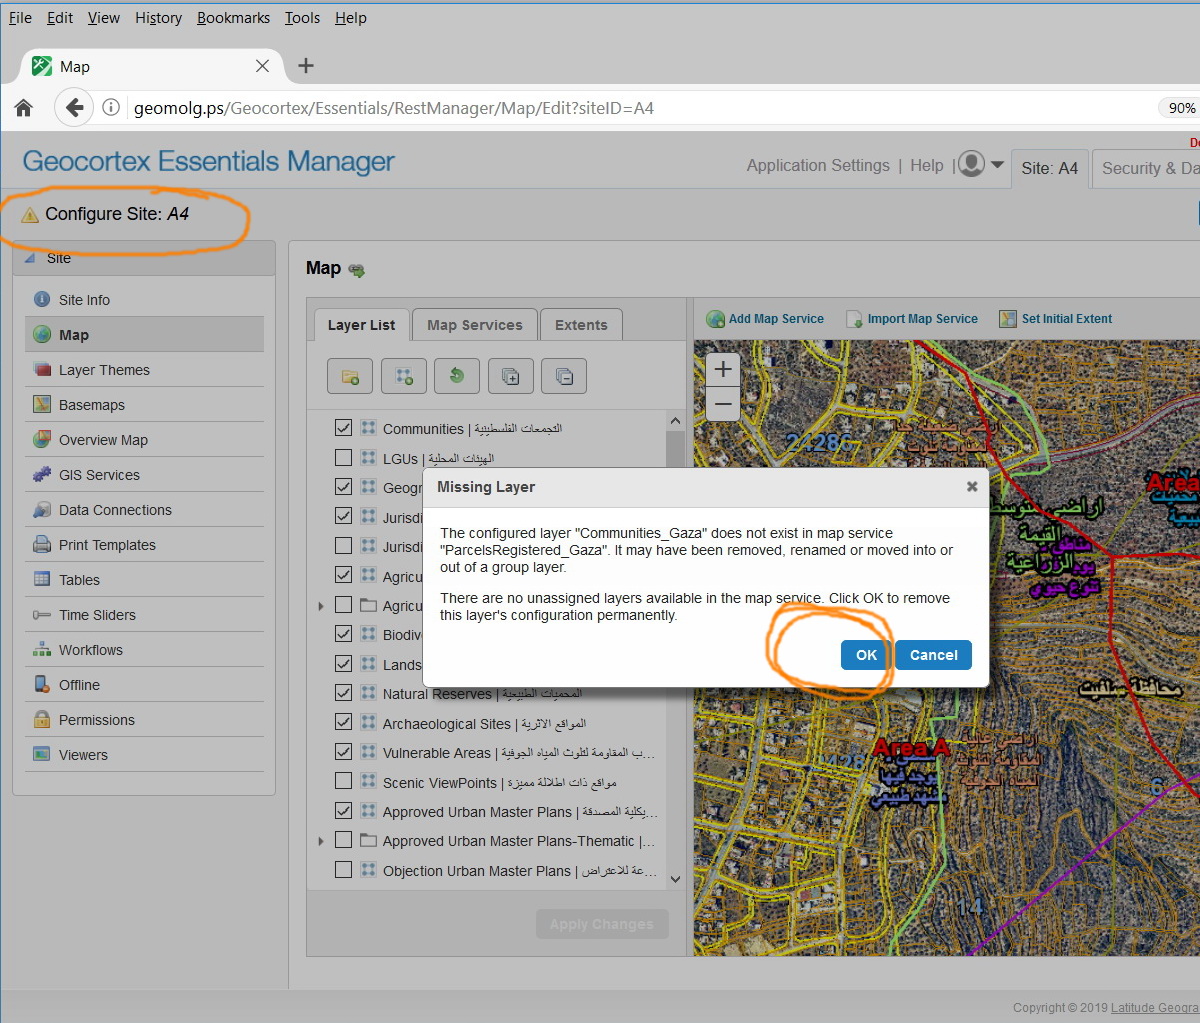The height and width of the screenshot is (1023, 1200).
Task: Open the browser Bookmarks menu
Action: point(233,18)
